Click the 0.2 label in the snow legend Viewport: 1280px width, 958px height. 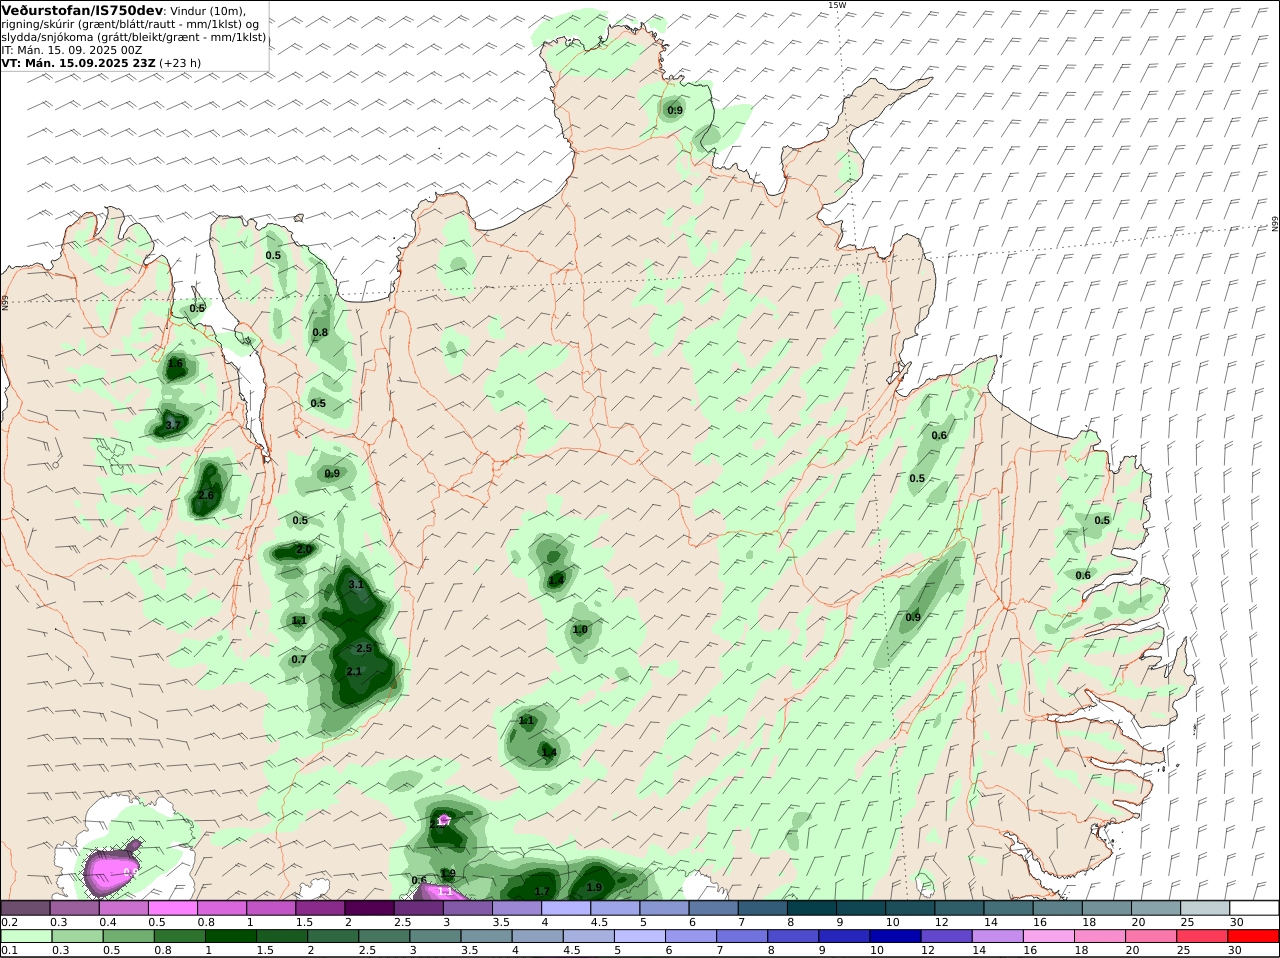[9, 922]
